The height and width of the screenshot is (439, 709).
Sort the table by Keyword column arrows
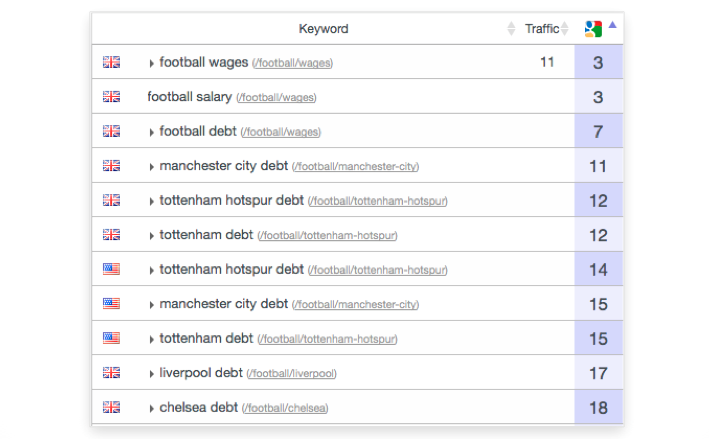tap(511, 29)
